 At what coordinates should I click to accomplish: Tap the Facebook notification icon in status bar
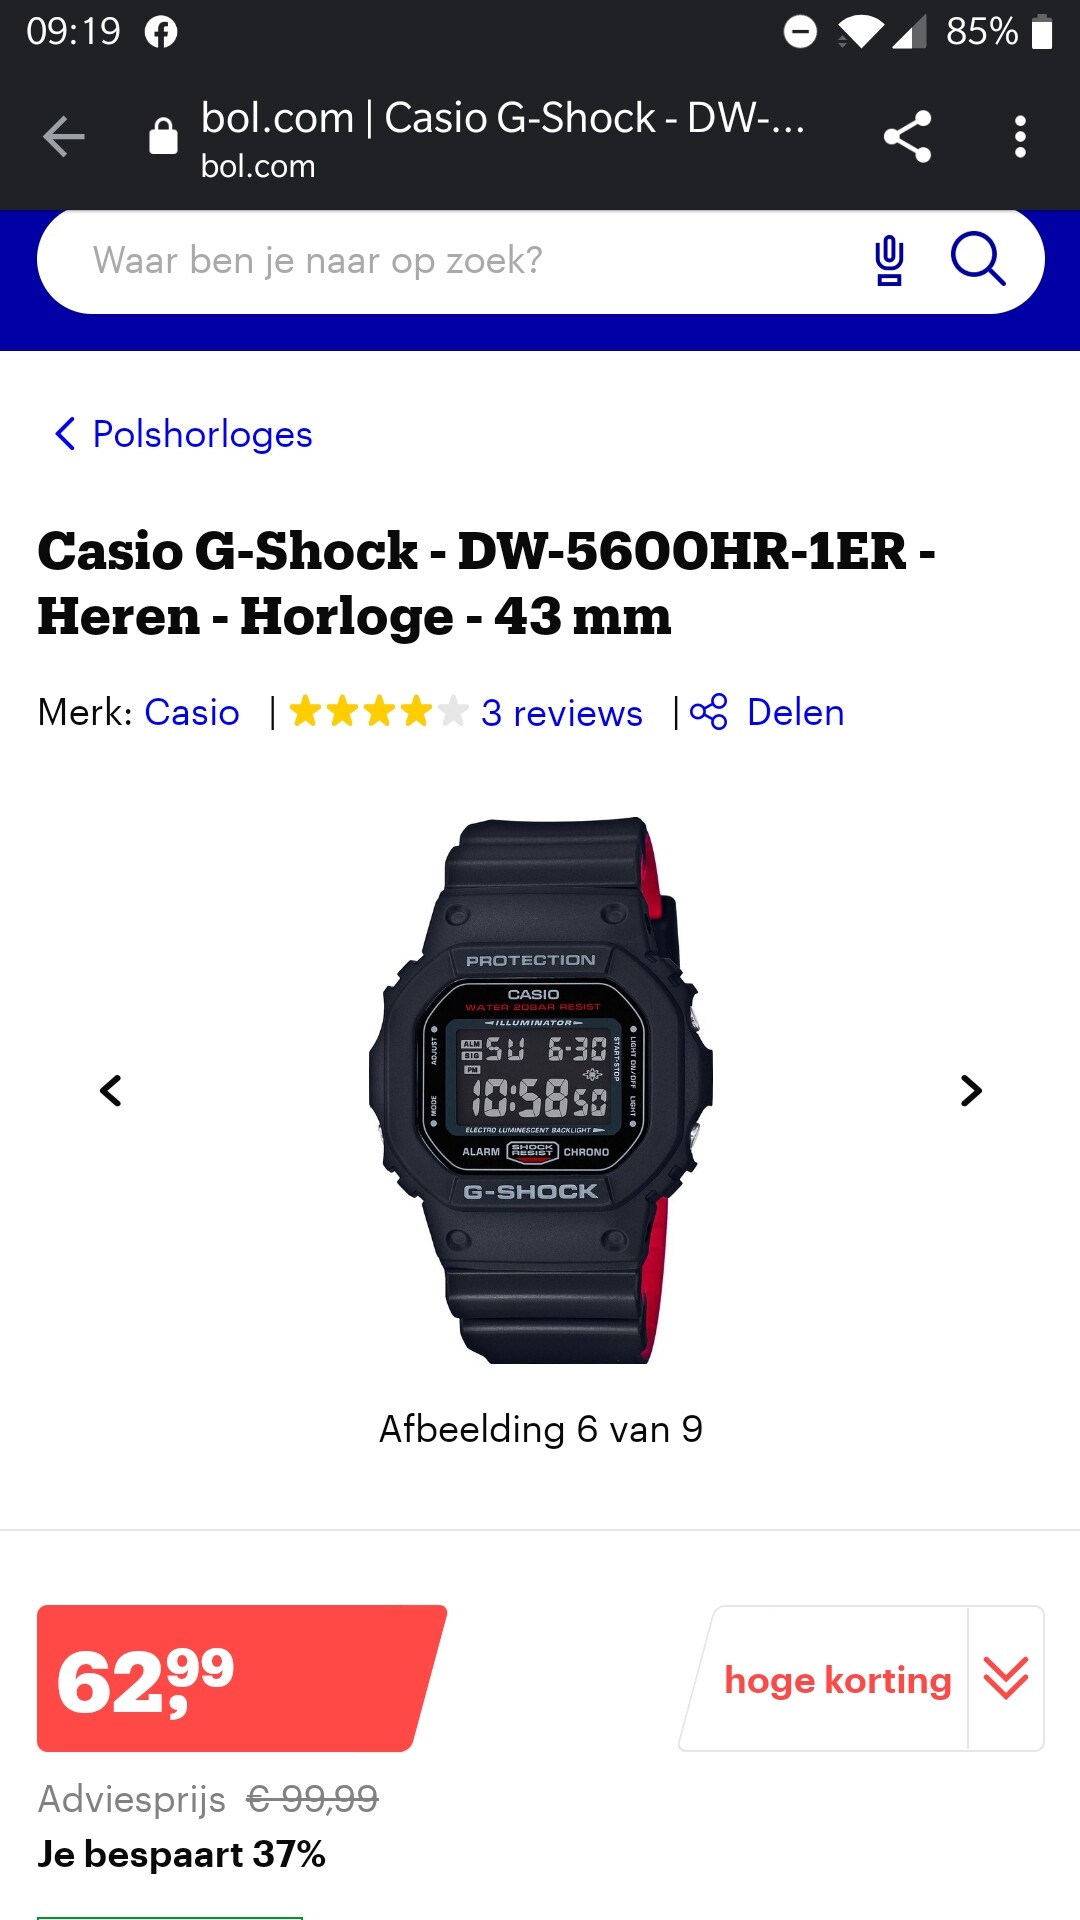pos(161,32)
